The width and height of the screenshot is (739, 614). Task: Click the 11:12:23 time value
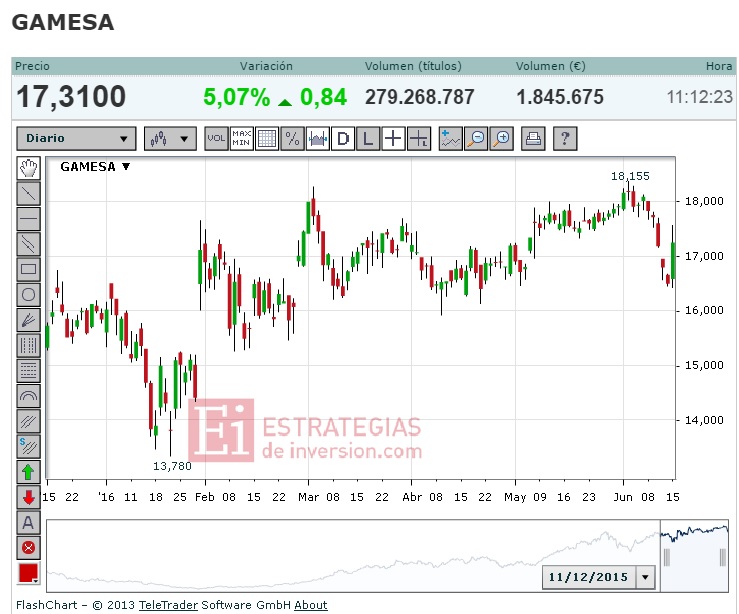[x=700, y=98]
